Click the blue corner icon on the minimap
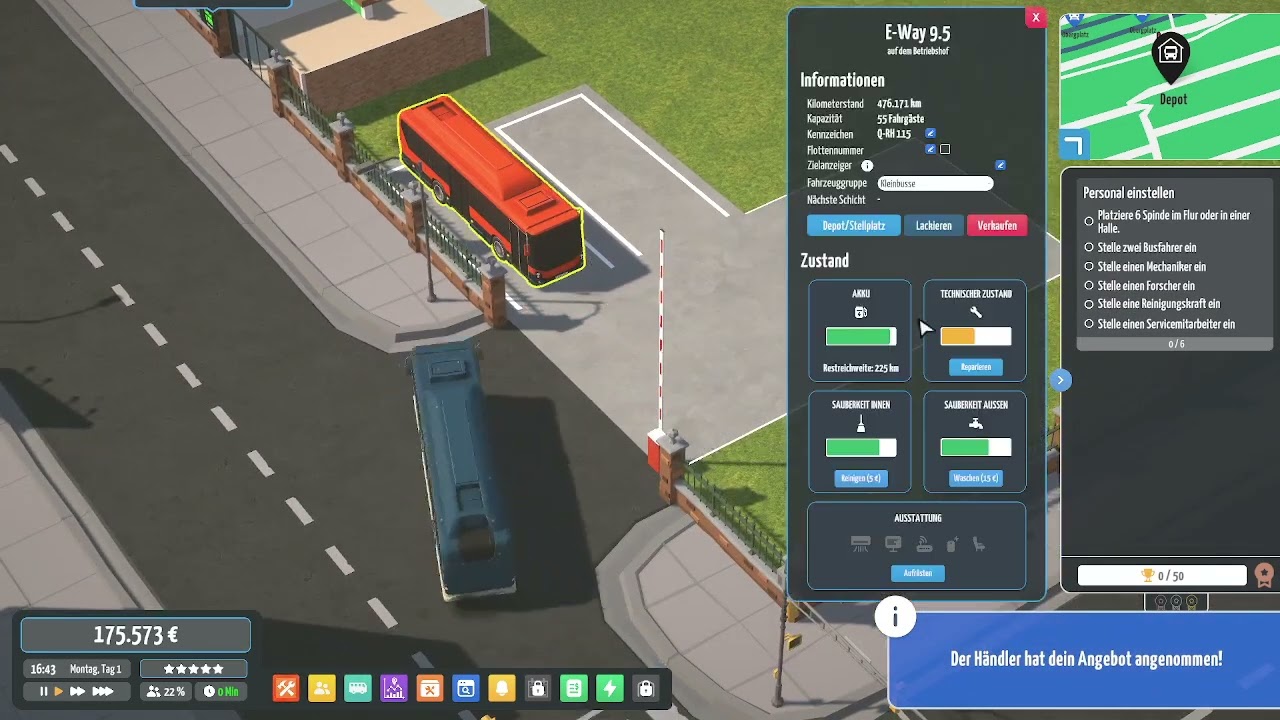This screenshot has width=1280, height=720. tap(1073, 146)
